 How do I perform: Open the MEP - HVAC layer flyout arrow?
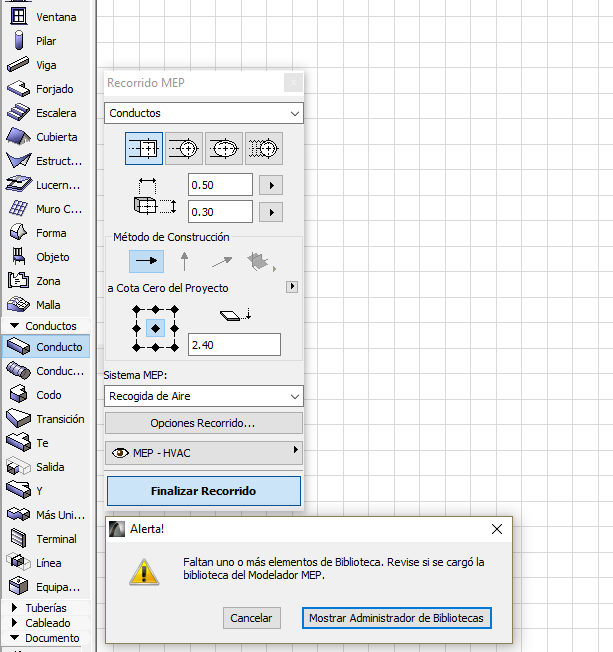(x=295, y=449)
